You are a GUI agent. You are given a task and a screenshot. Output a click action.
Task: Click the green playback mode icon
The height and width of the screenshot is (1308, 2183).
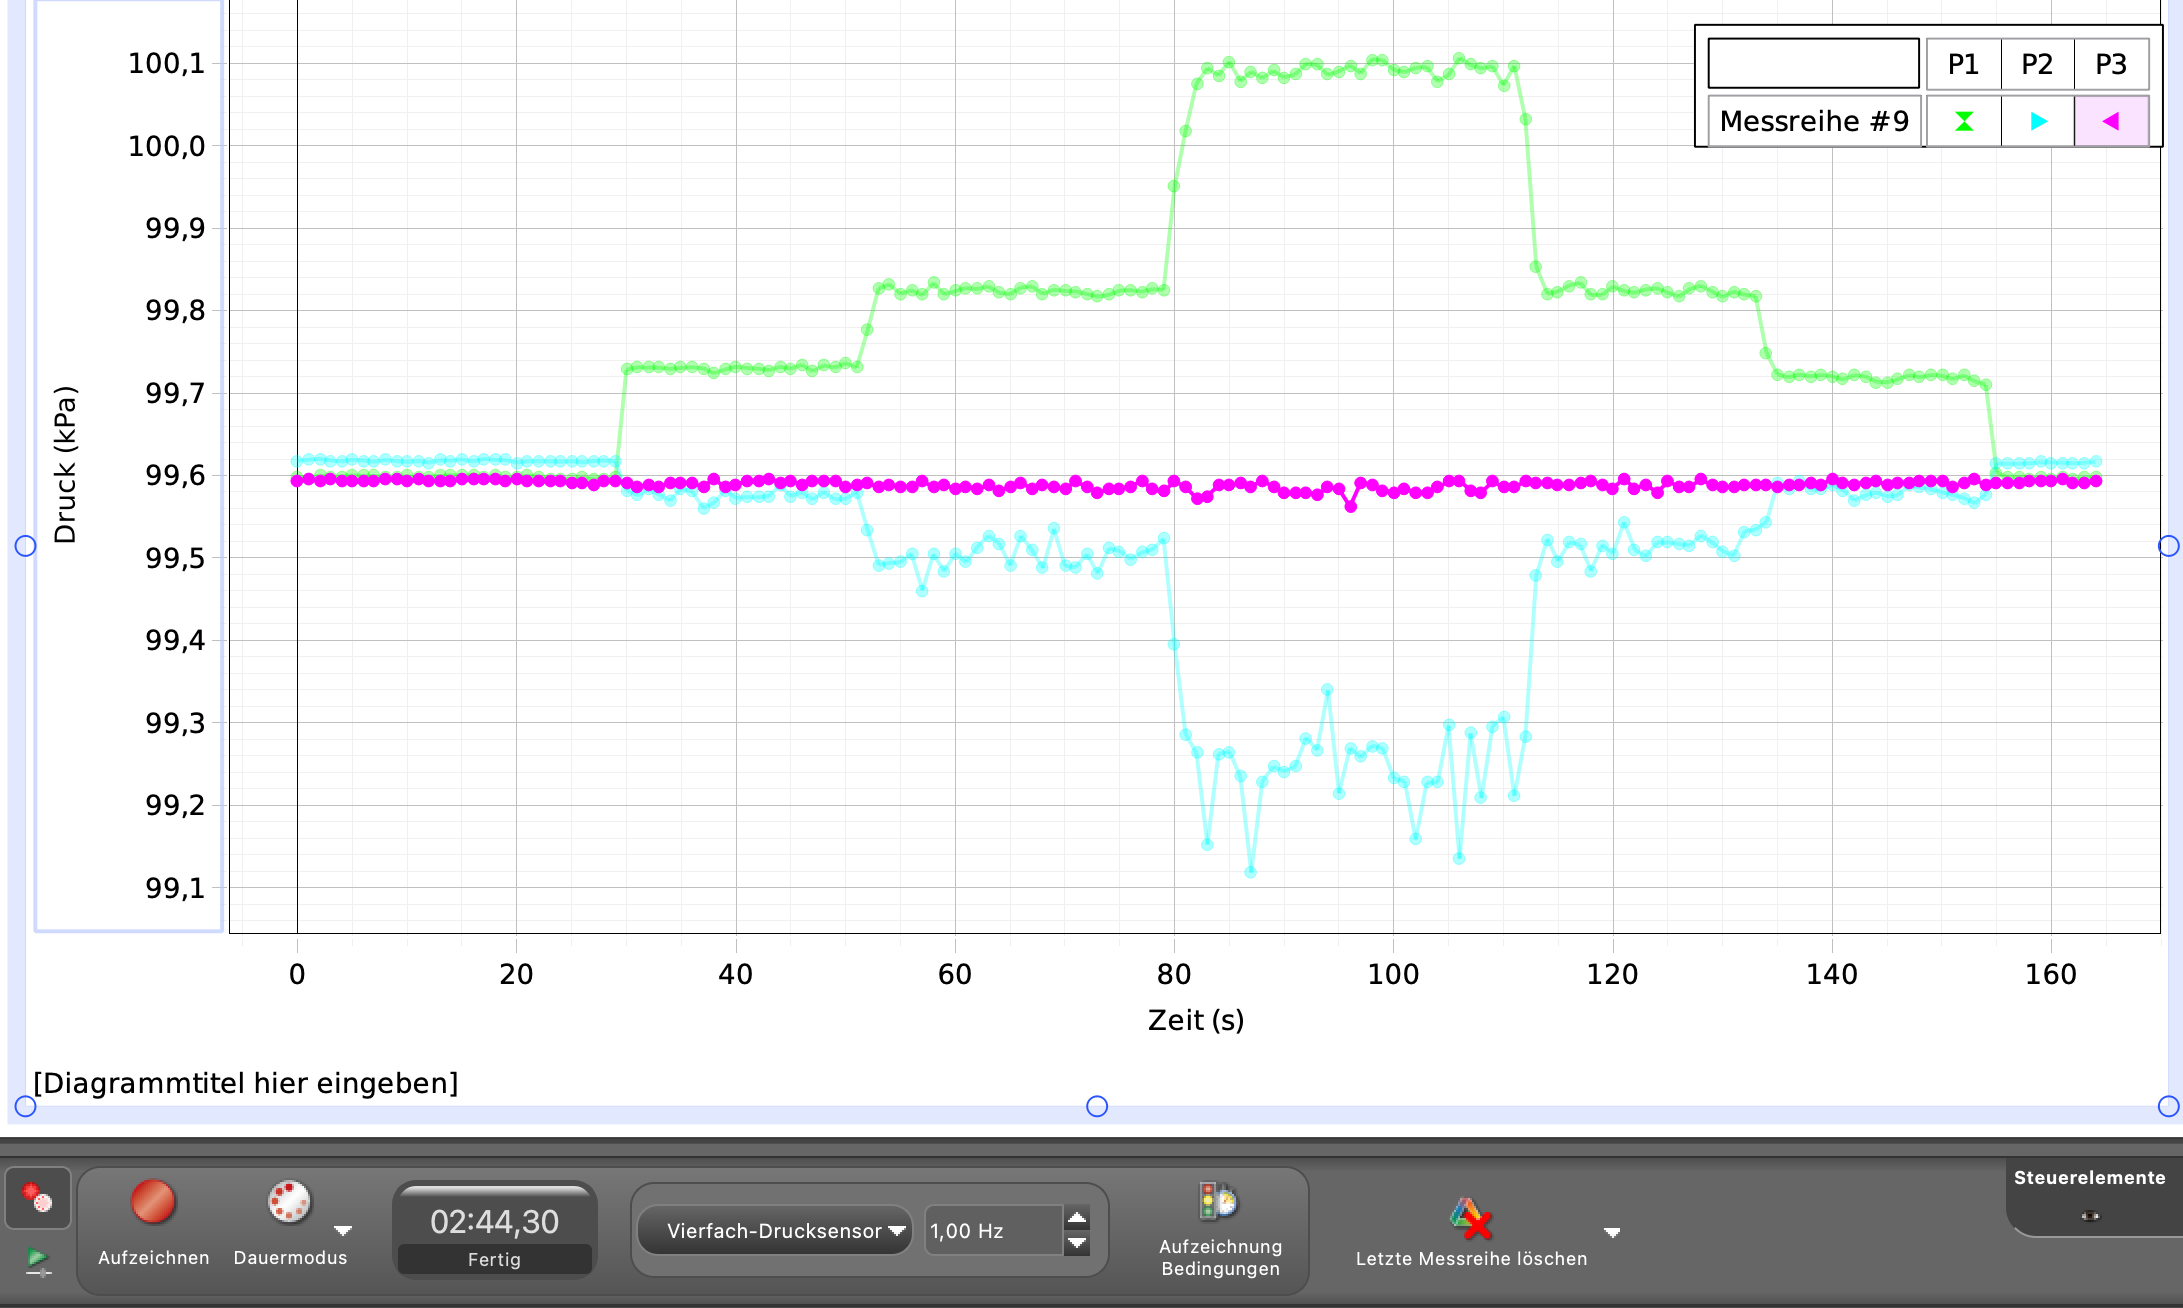[38, 1261]
